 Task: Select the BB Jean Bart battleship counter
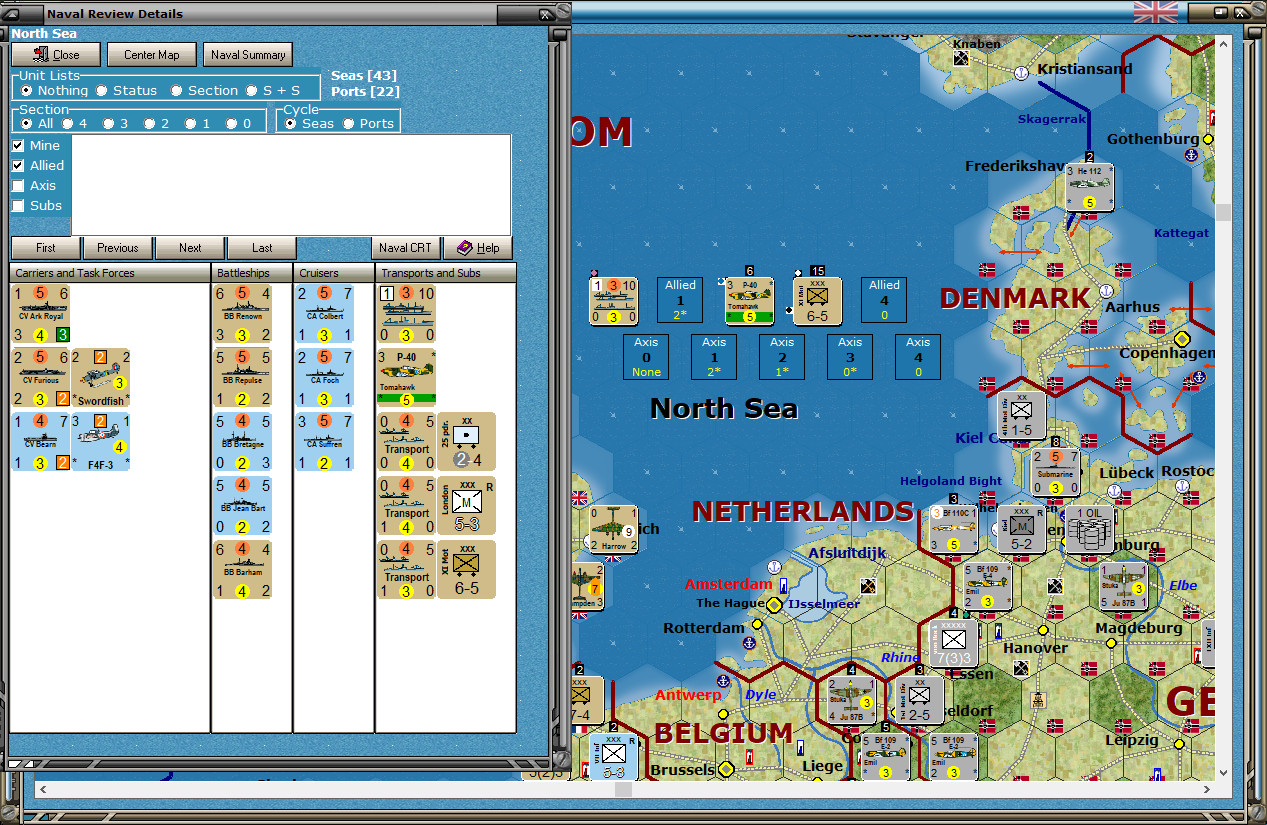(x=243, y=506)
